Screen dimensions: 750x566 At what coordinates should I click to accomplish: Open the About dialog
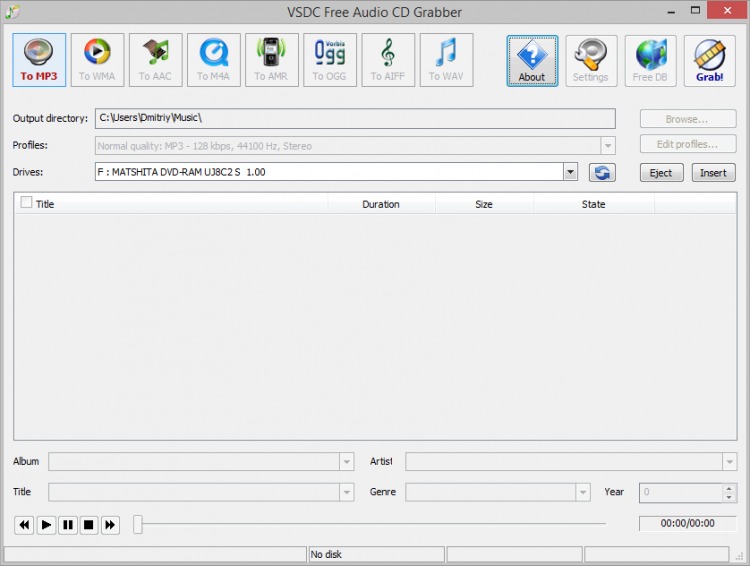click(x=532, y=61)
